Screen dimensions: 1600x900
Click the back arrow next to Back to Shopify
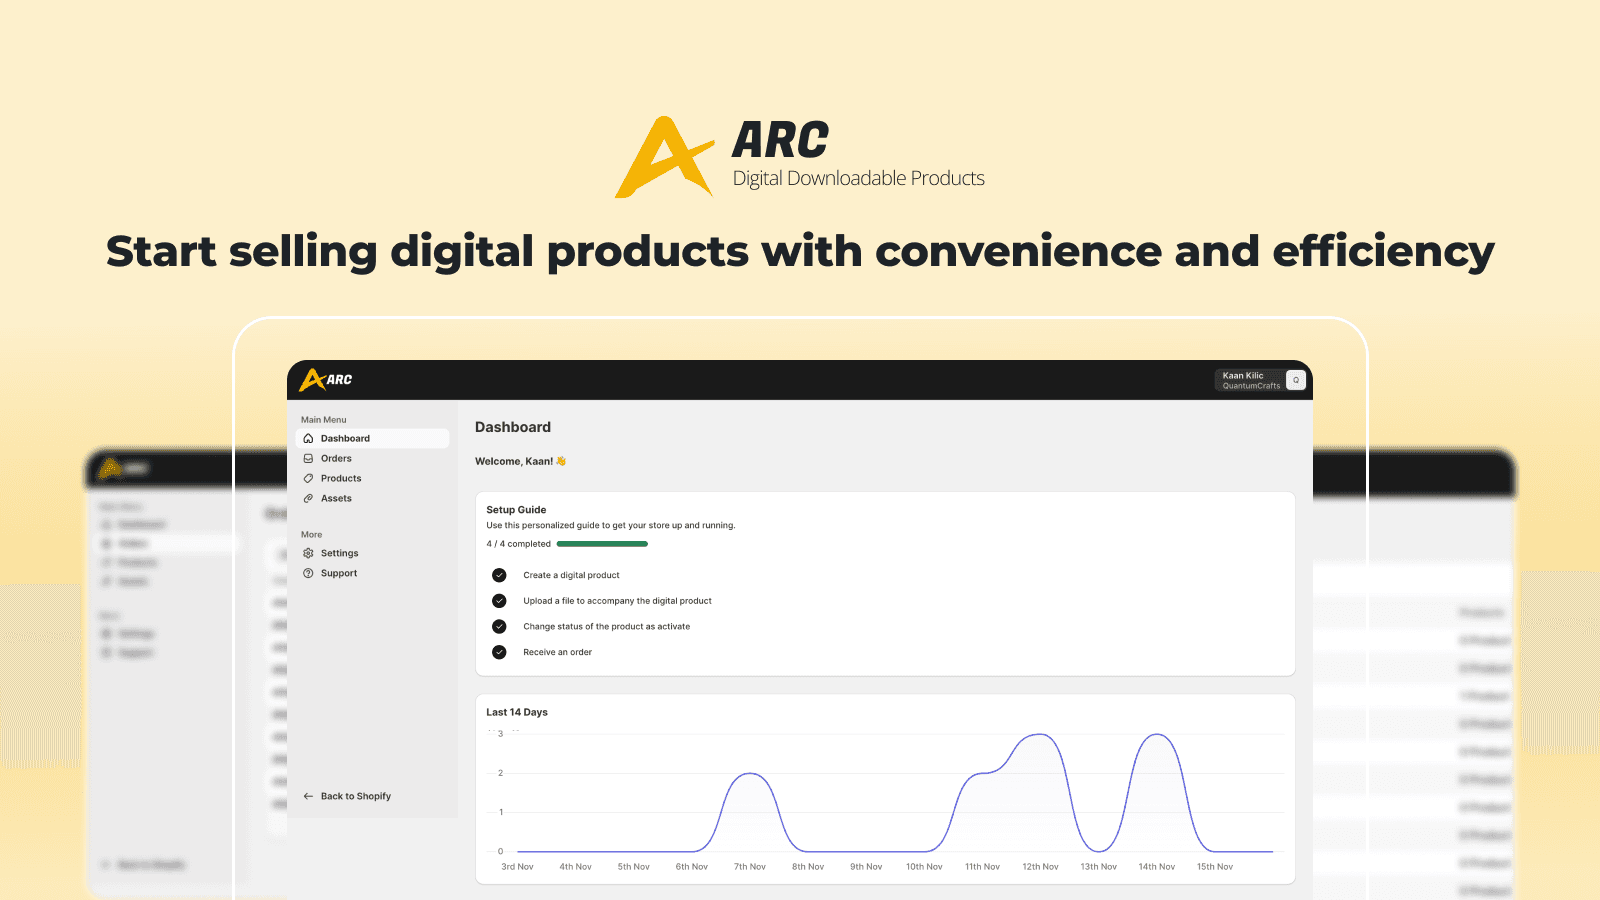click(x=308, y=795)
